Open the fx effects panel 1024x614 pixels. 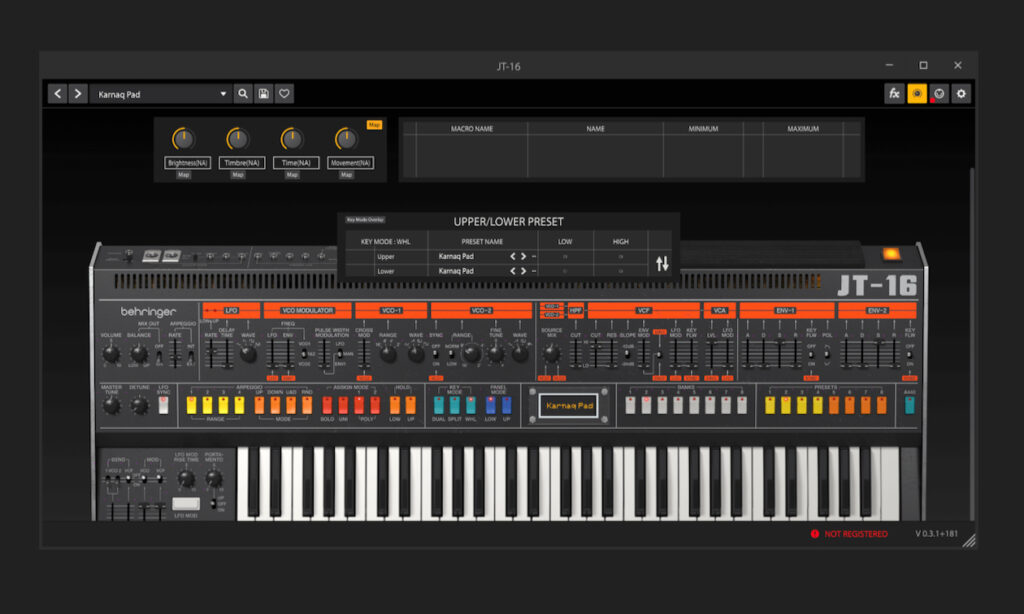(x=894, y=93)
